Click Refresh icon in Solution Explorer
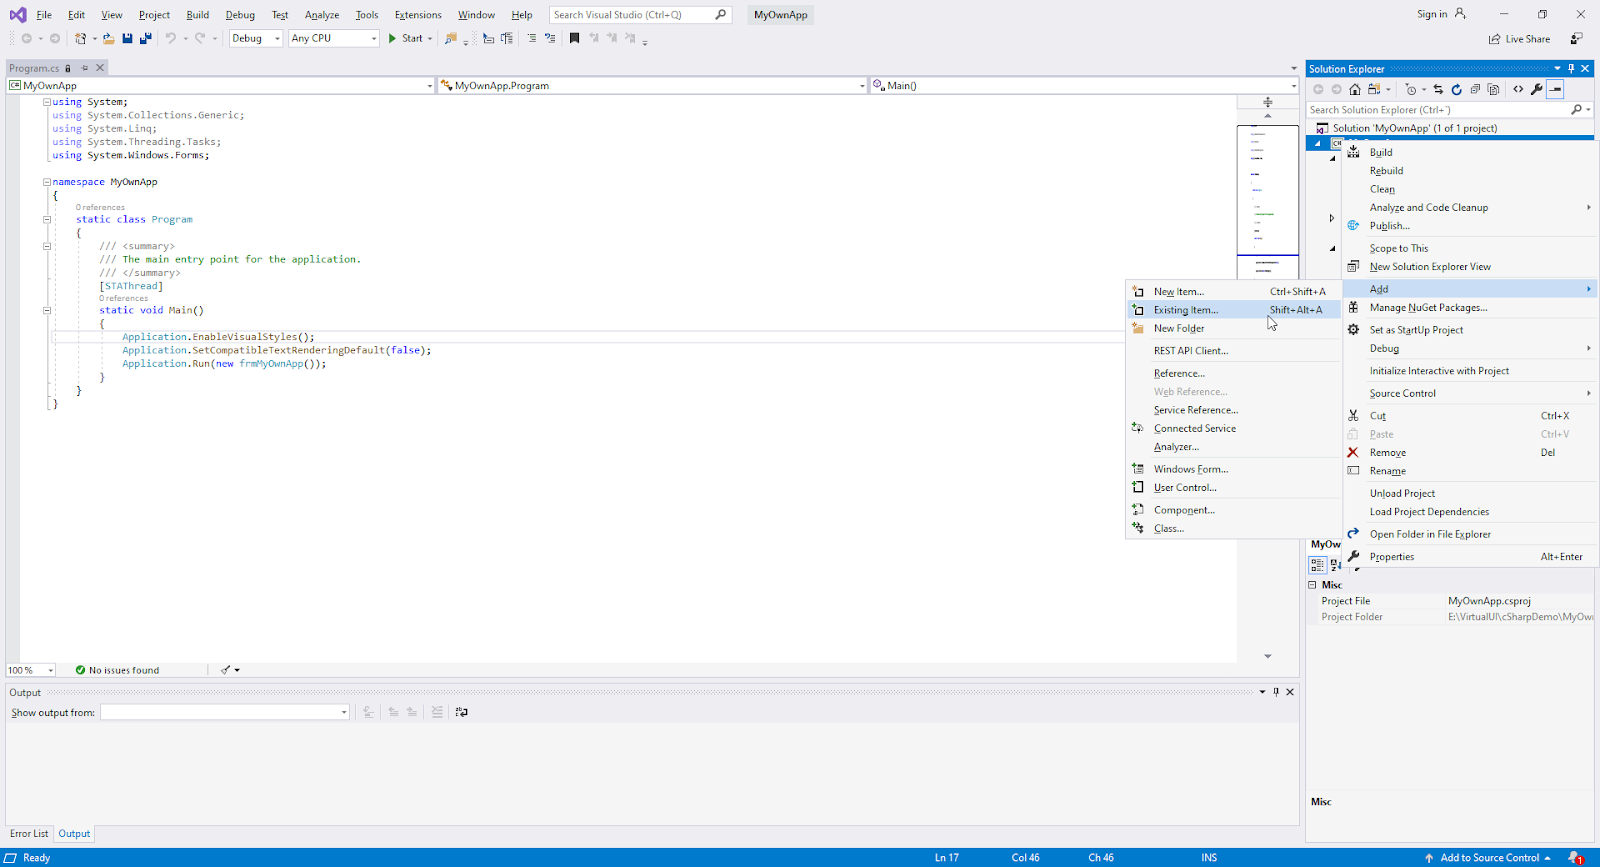Image resolution: width=1600 pixels, height=867 pixels. pyautogui.click(x=1456, y=89)
